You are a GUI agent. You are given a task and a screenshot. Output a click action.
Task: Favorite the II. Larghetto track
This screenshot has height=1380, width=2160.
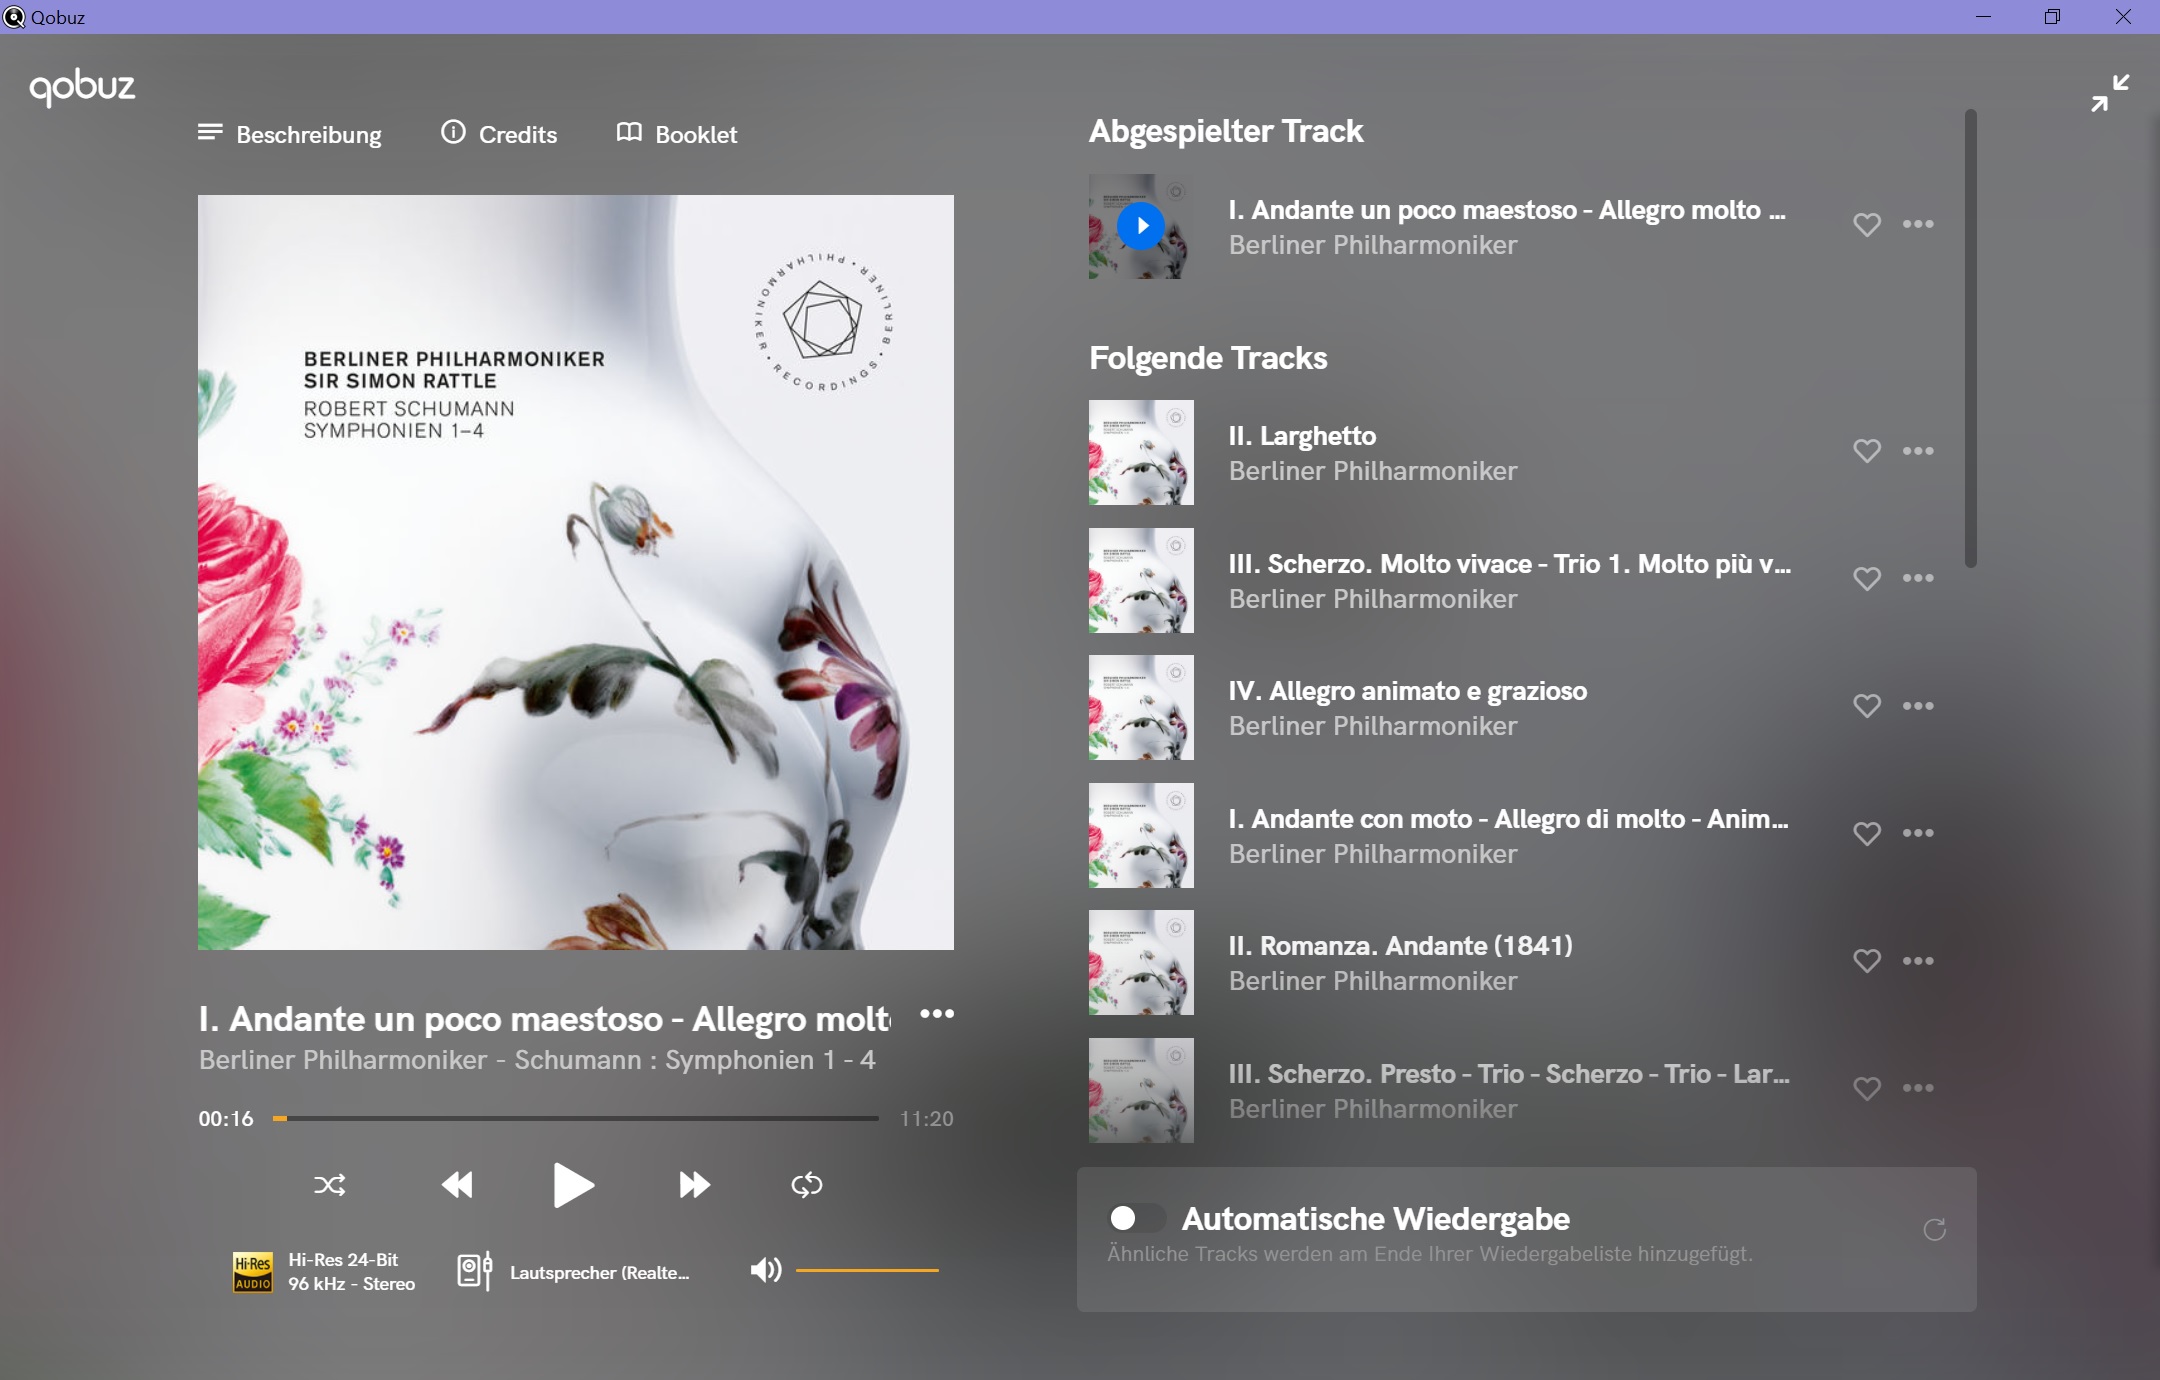[x=1867, y=451]
